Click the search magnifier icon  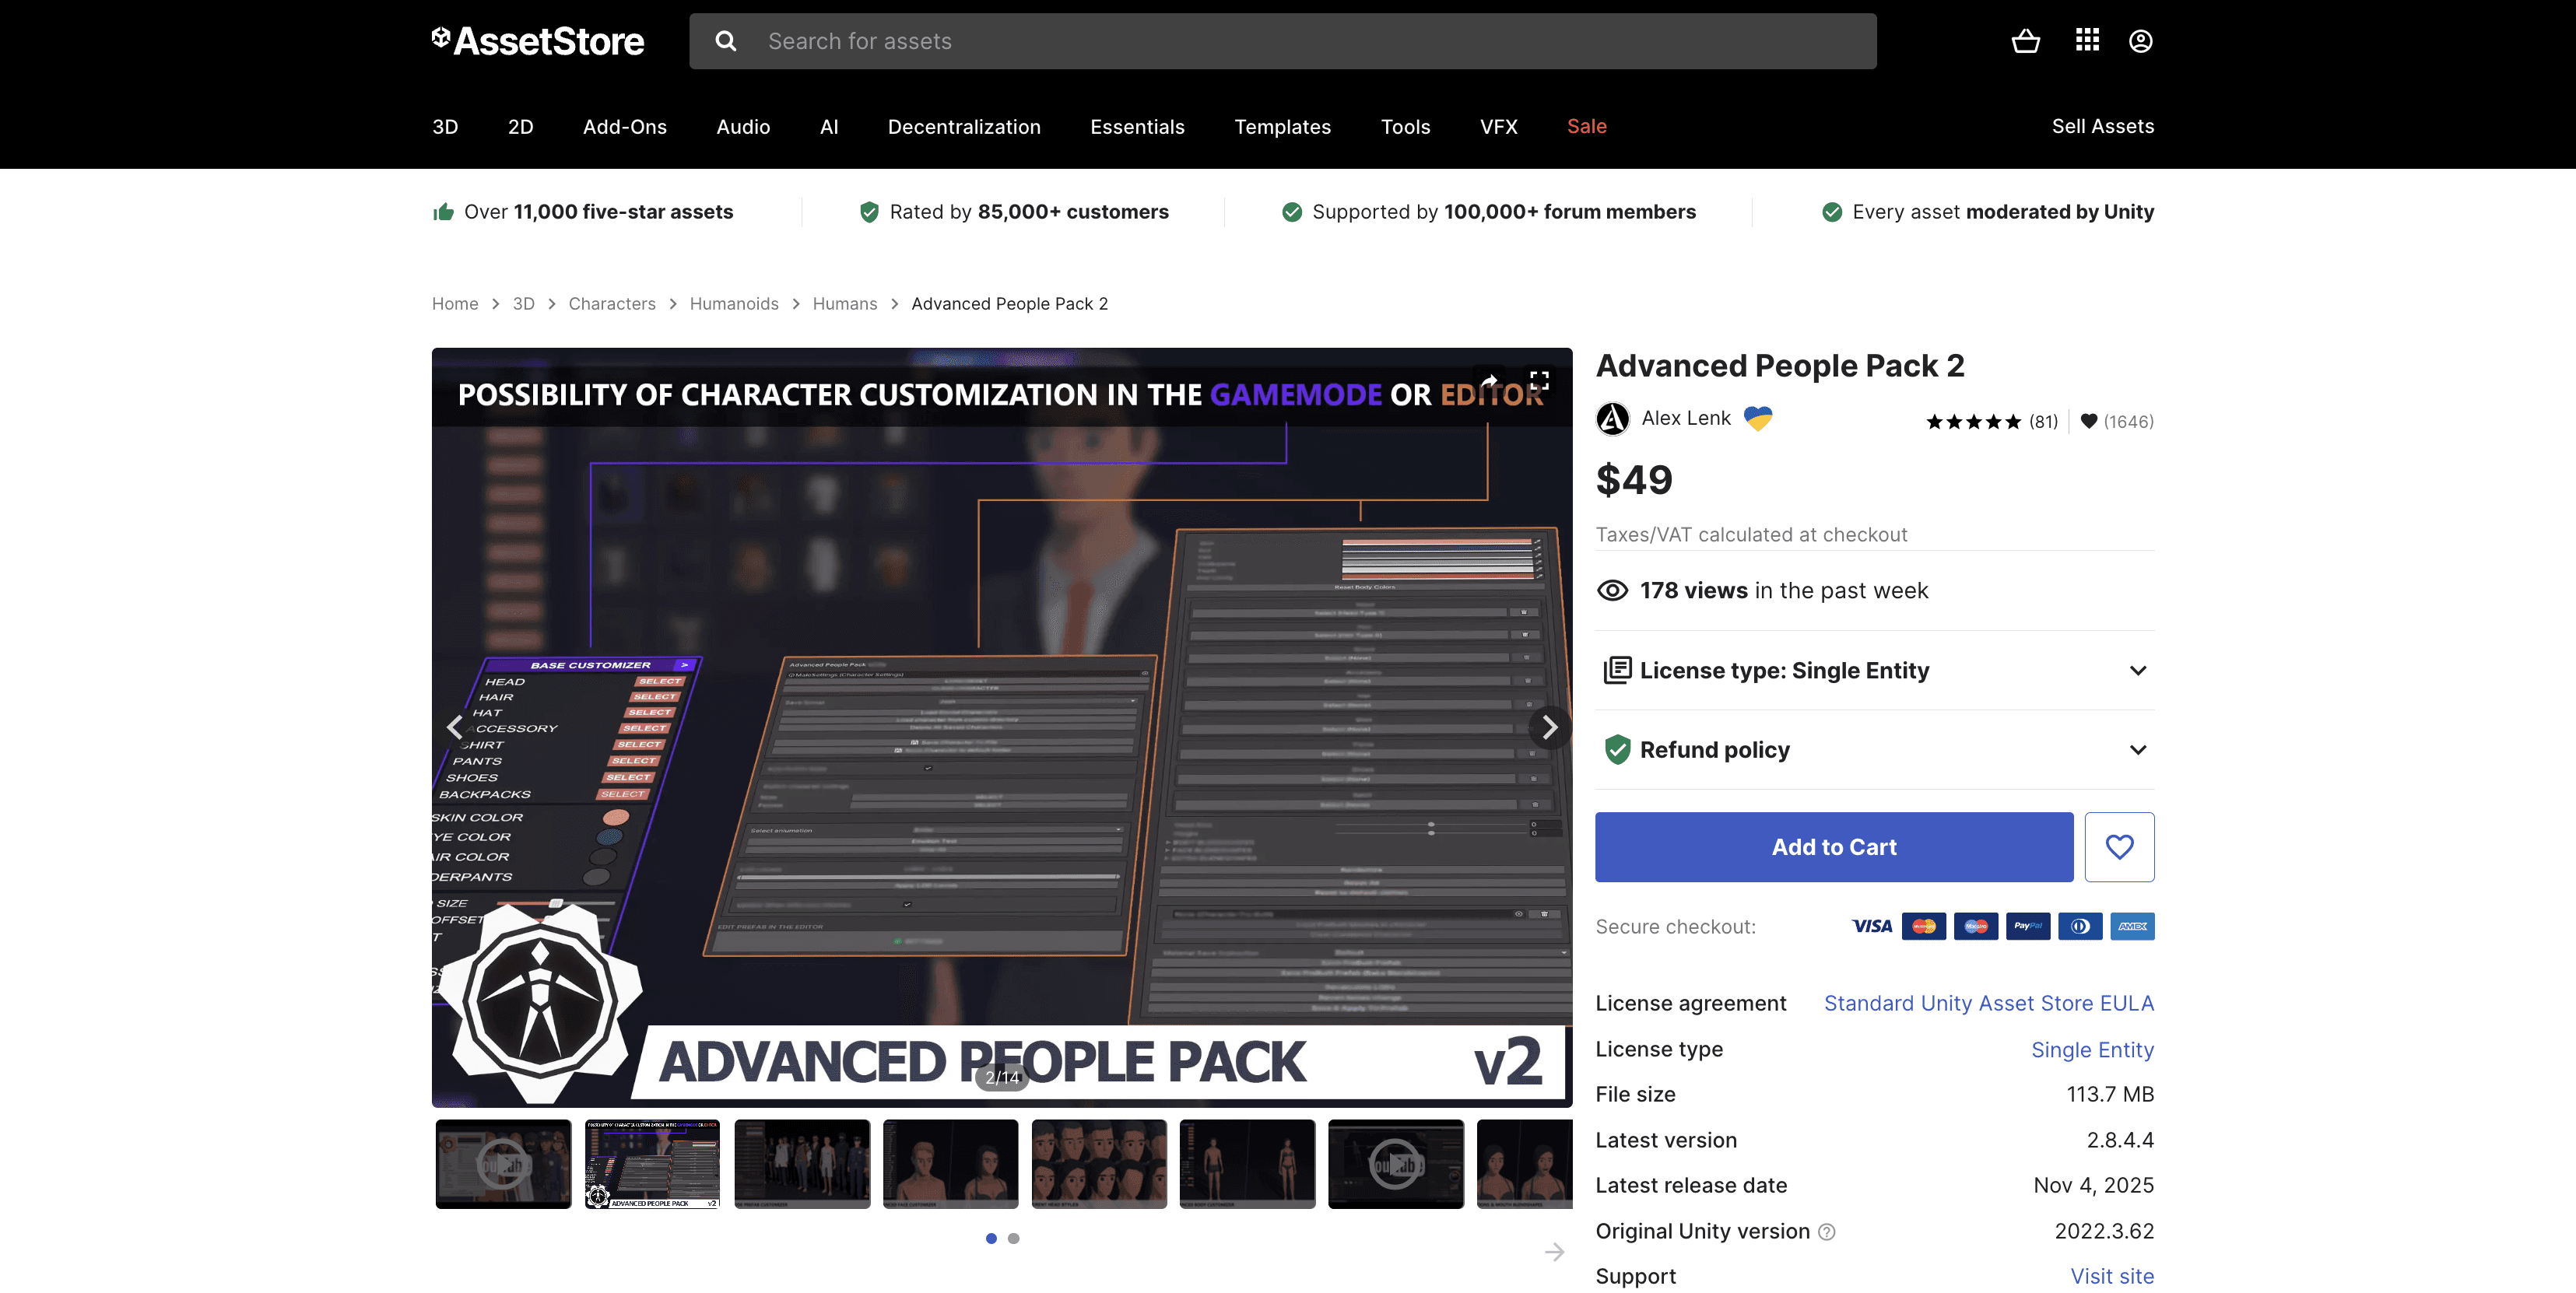[x=726, y=41]
